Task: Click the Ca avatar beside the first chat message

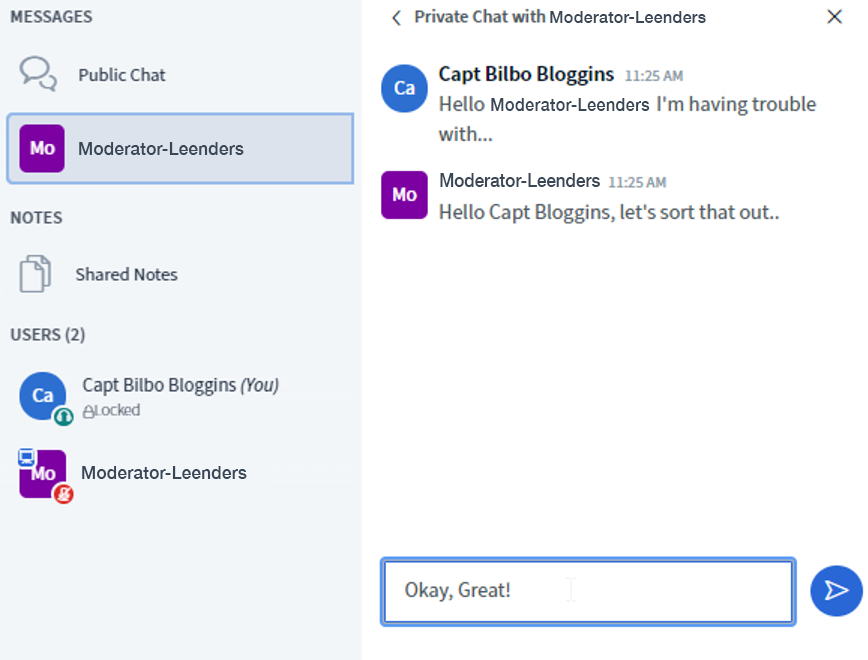Action: (x=404, y=88)
